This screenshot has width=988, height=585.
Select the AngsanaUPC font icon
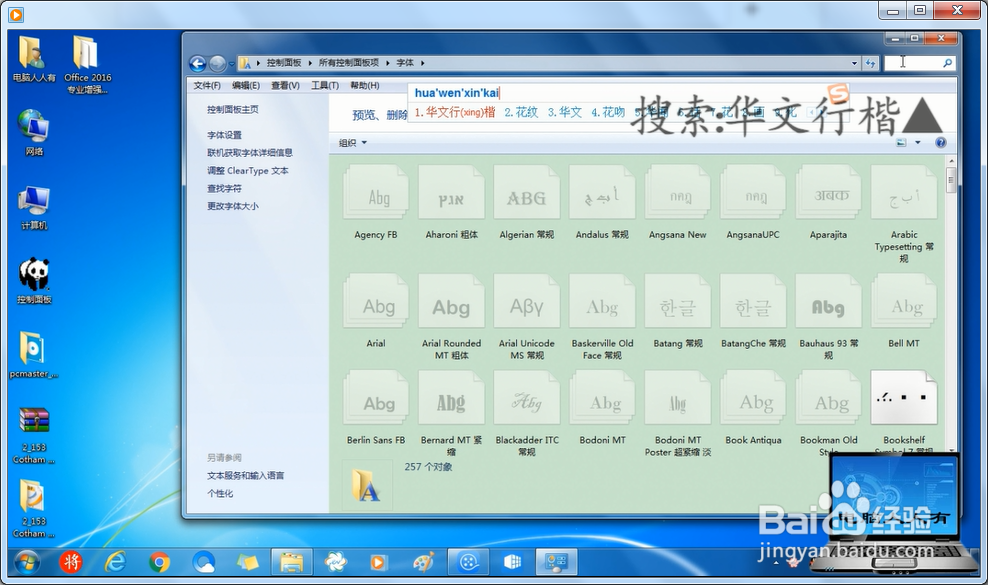753,193
